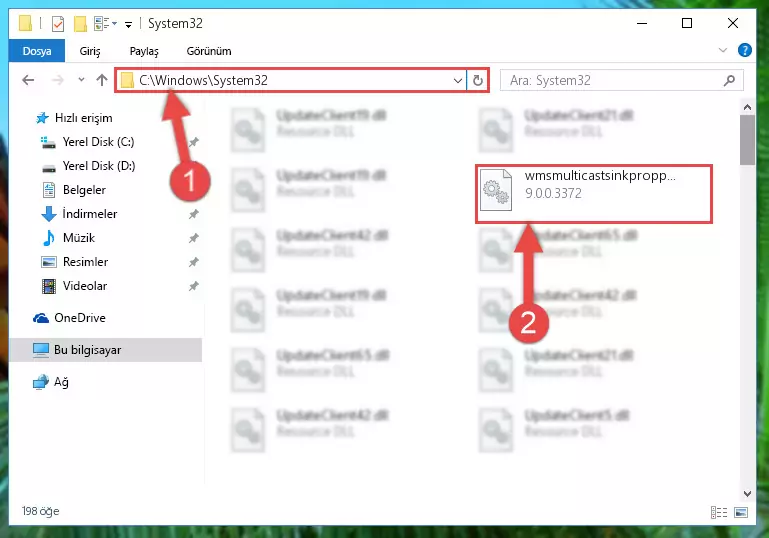Click the scrollbar down arrow
Image resolution: width=769 pixels, height=538 pixels.
coord(747,493)
